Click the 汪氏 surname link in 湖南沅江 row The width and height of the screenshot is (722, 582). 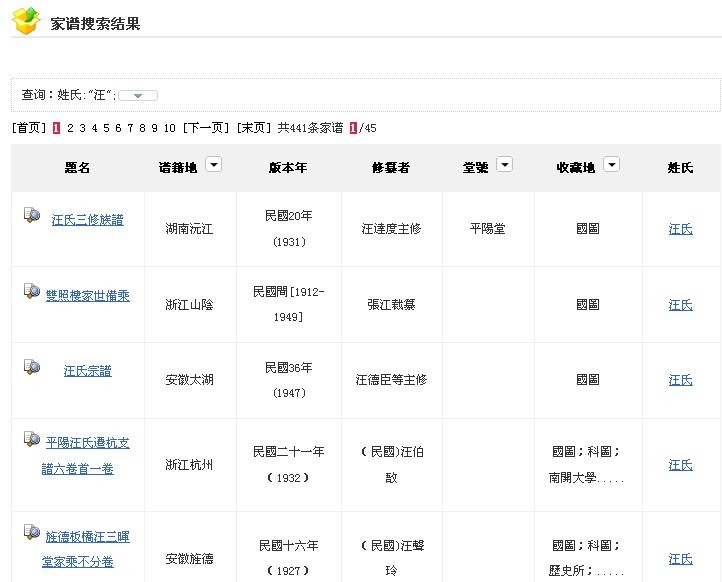[681, 229]
